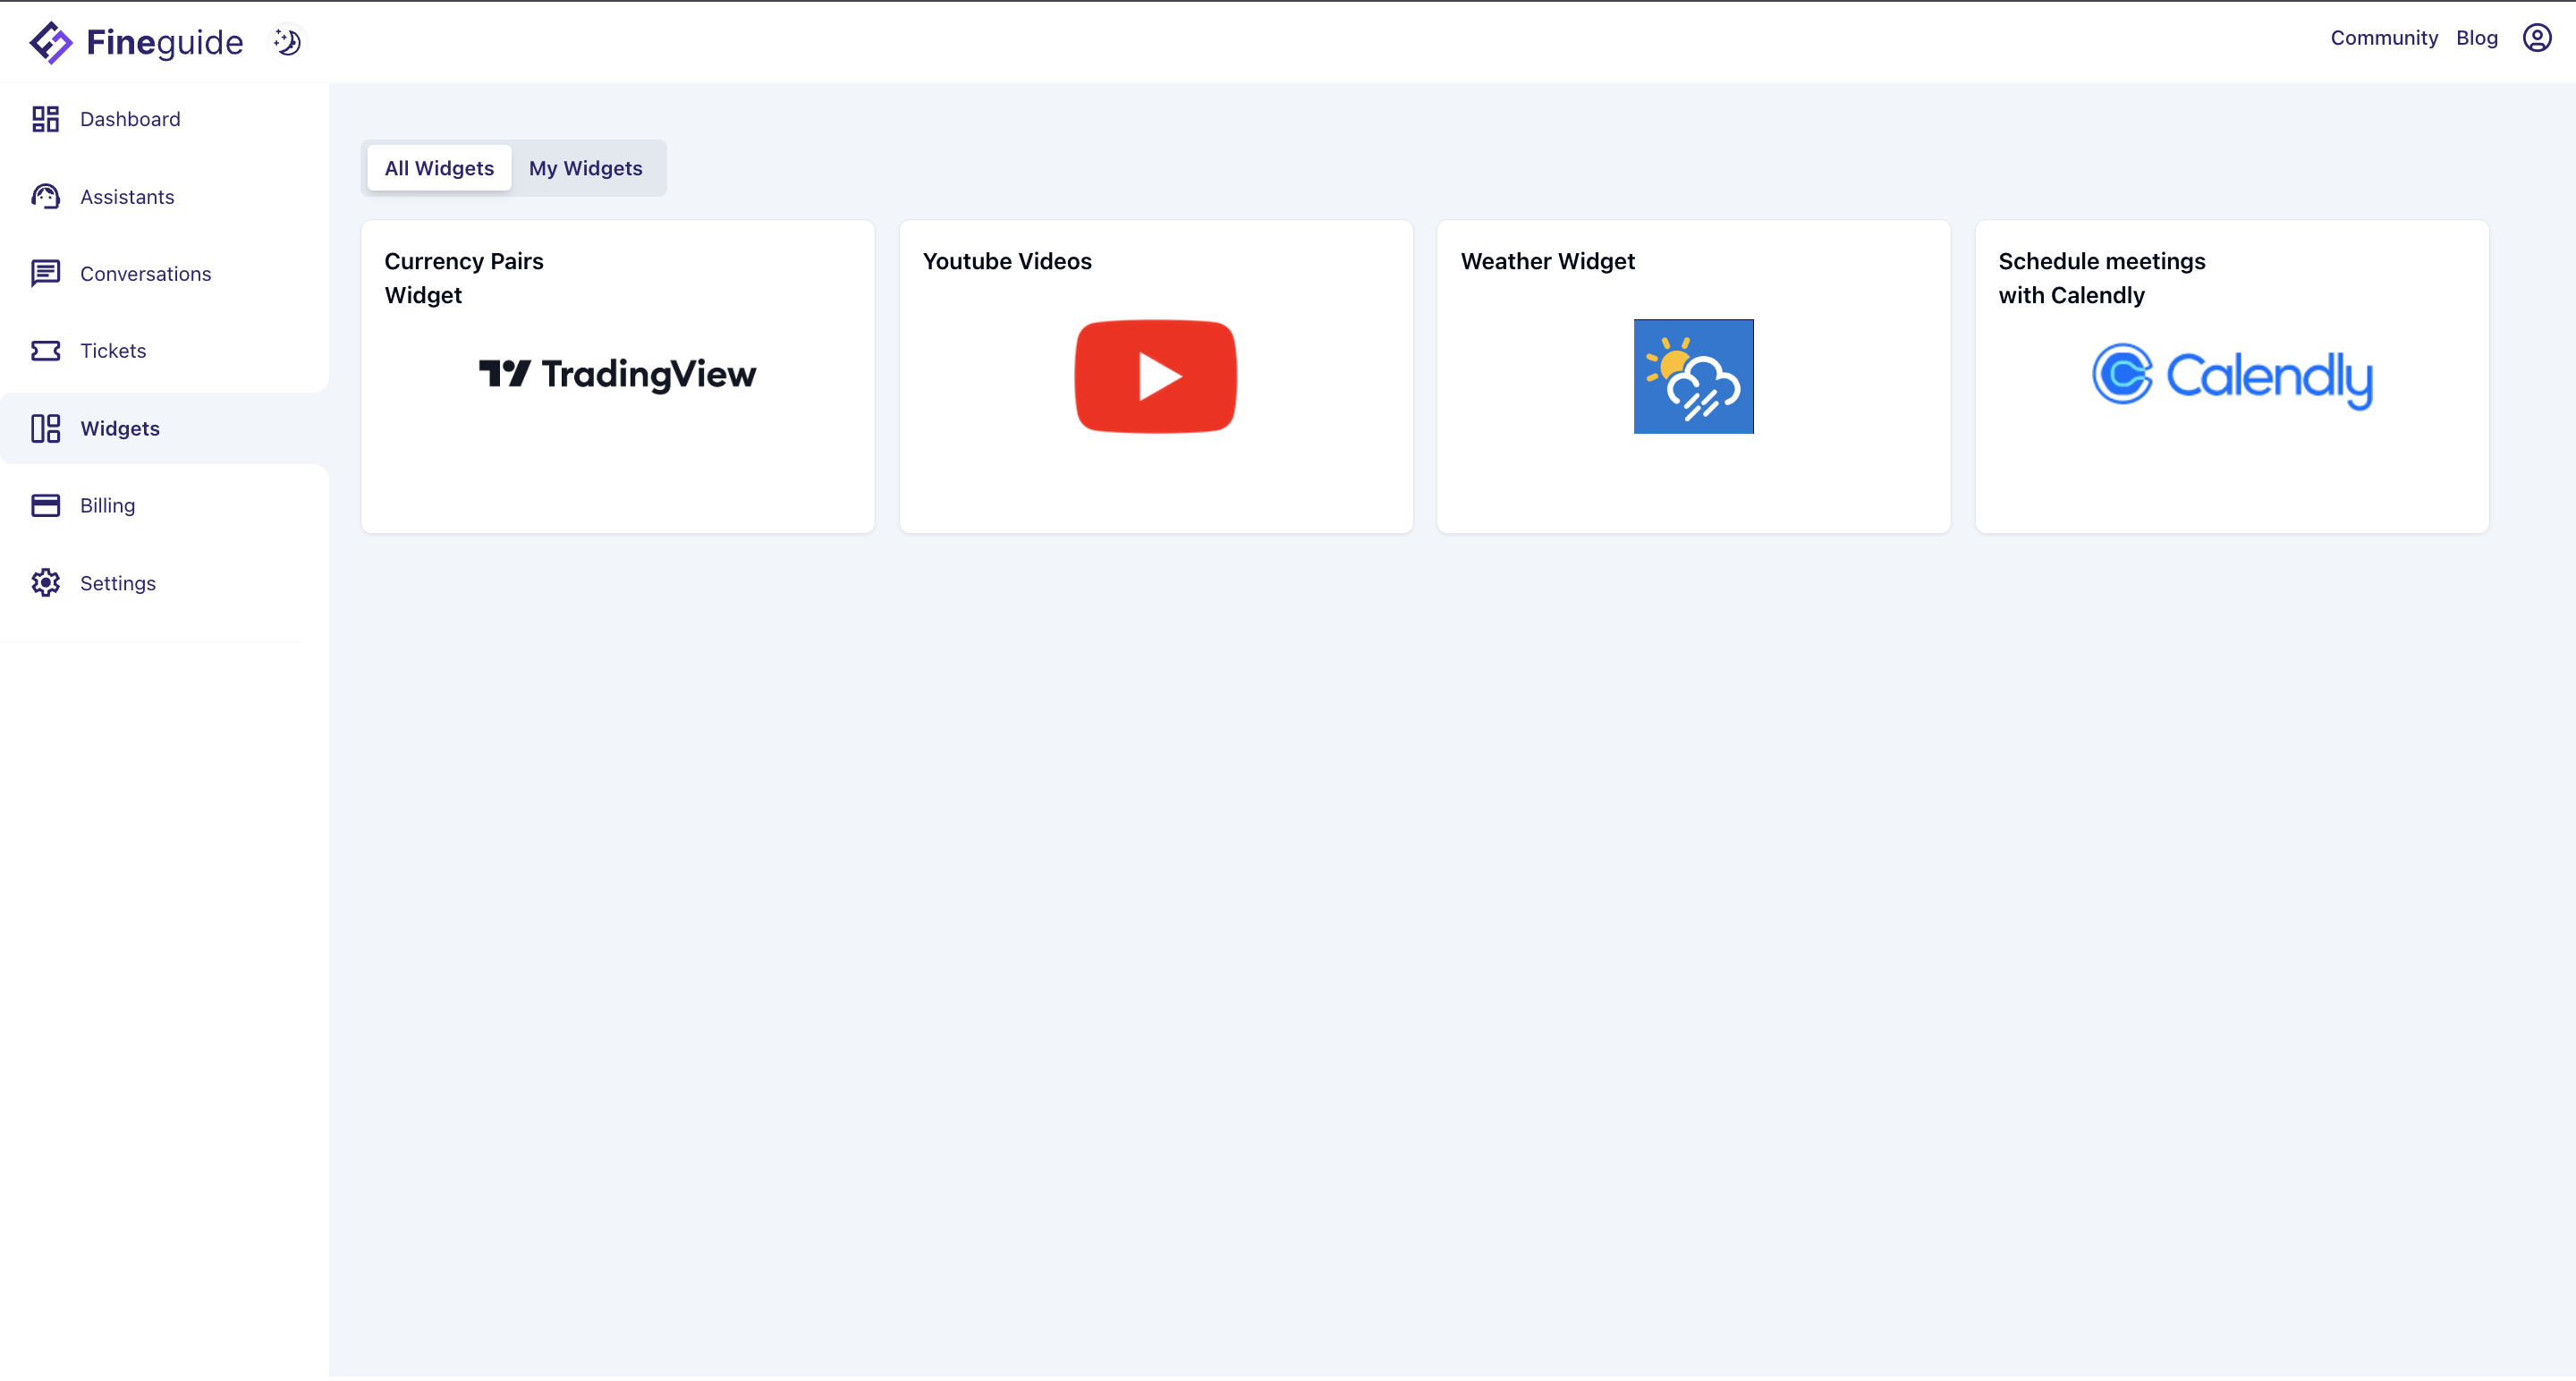This screenshot has width=2576, height=1381.
Task: Click the Dashboard grid icon in sidebar
Action: [x=45, y=119]
